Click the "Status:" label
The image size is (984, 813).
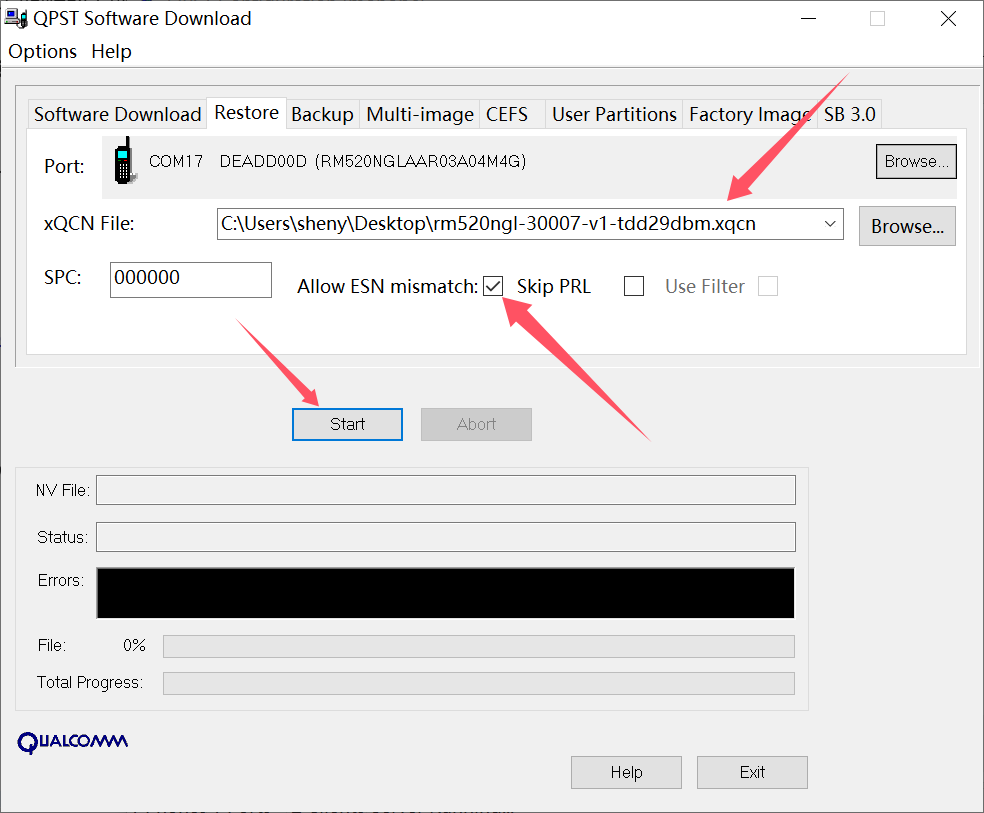click(62, 537)
